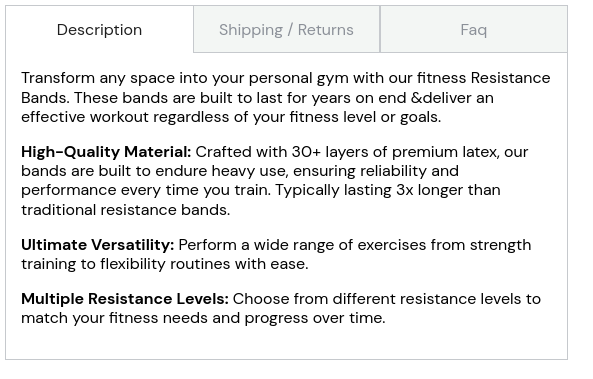Click the "3x" text about lasting longer

405,190
